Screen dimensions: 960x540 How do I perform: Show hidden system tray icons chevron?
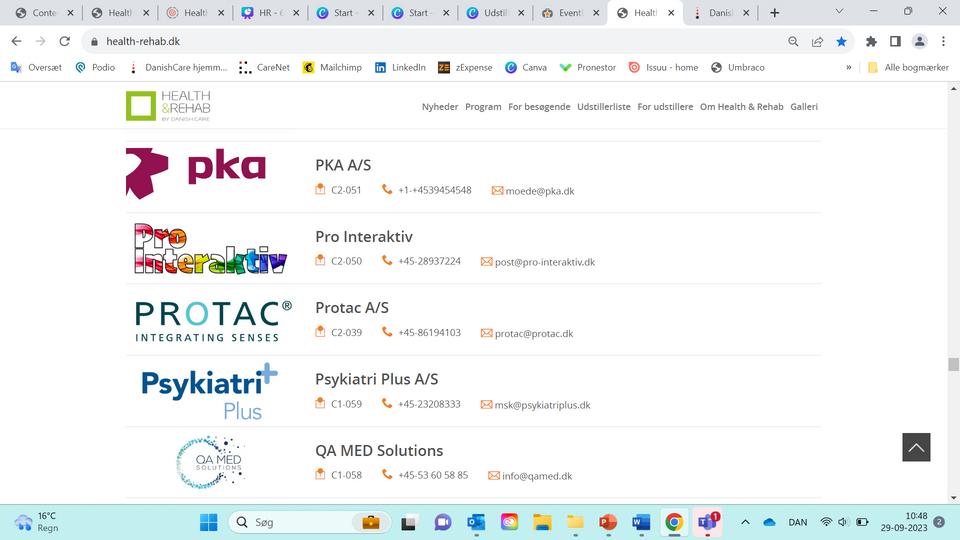745,522
